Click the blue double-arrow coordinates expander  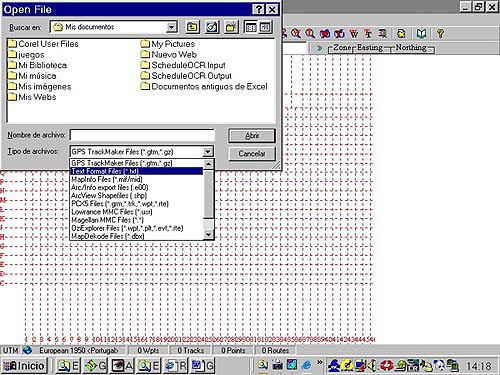pos(320,48)
